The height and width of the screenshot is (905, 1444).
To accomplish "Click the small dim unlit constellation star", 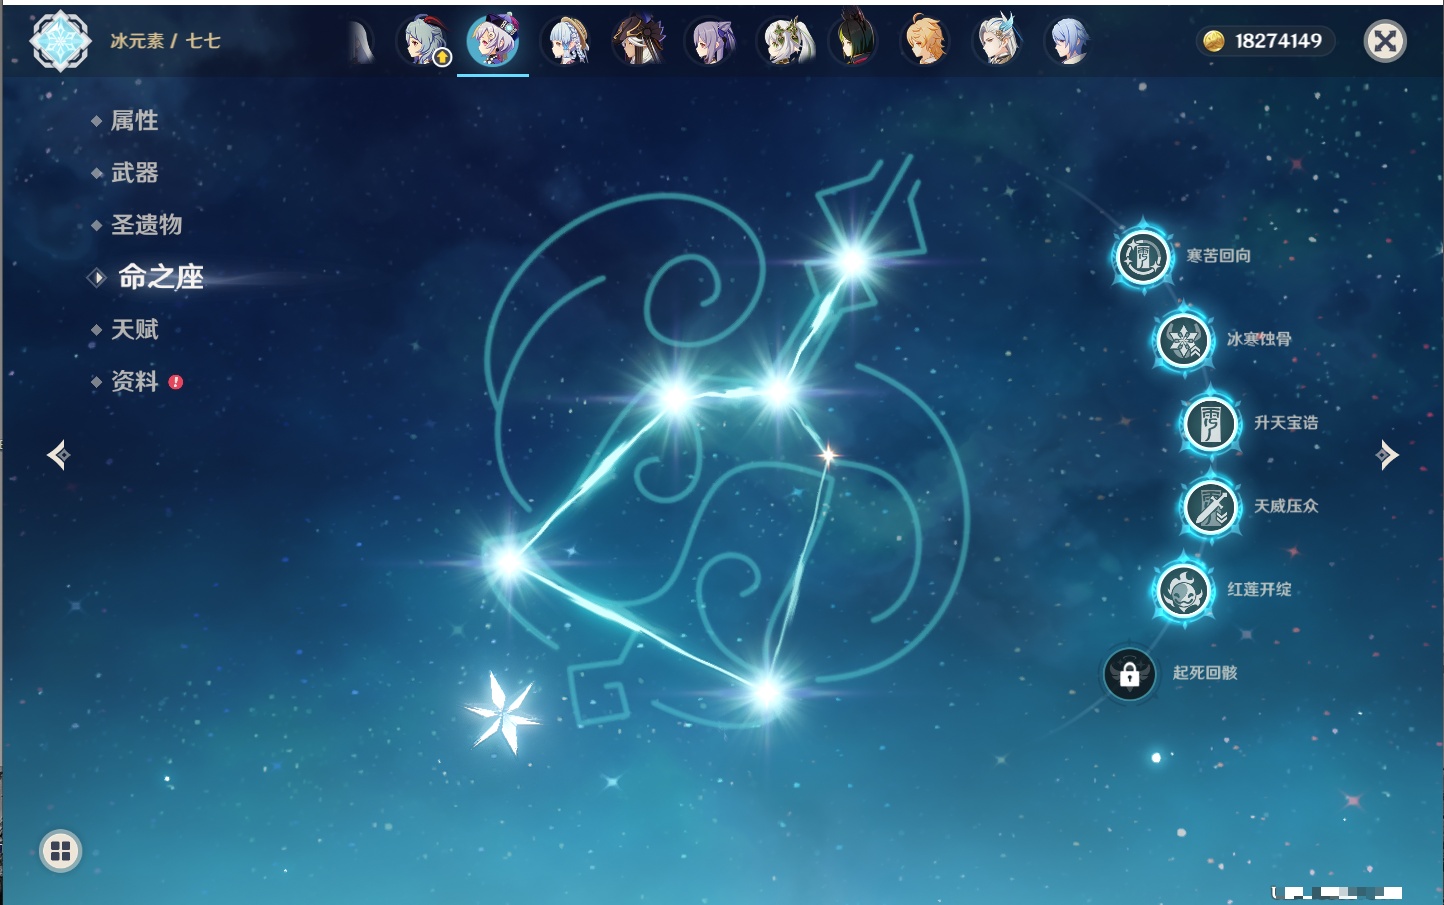I will click(x=827, y=456).
